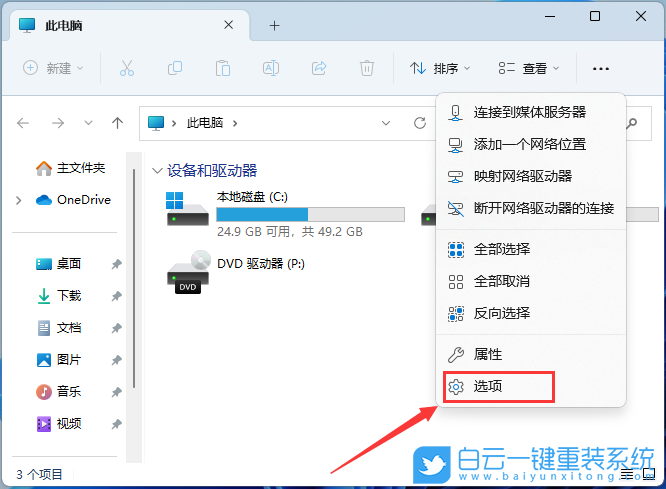Open 主文件夹 in the sidebar

coord(71,168)
